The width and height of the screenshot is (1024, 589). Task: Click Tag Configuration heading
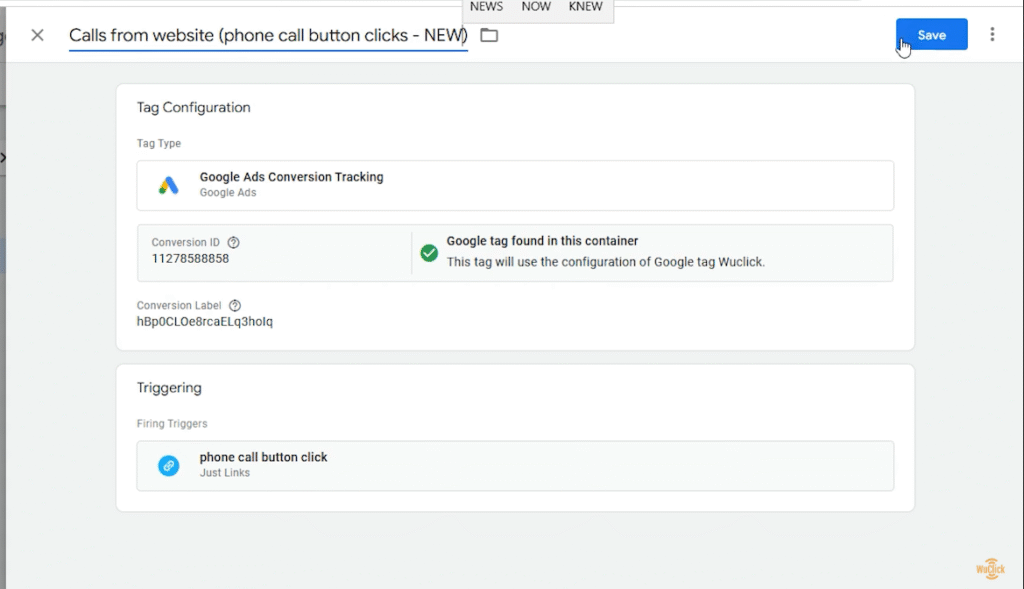193,108
